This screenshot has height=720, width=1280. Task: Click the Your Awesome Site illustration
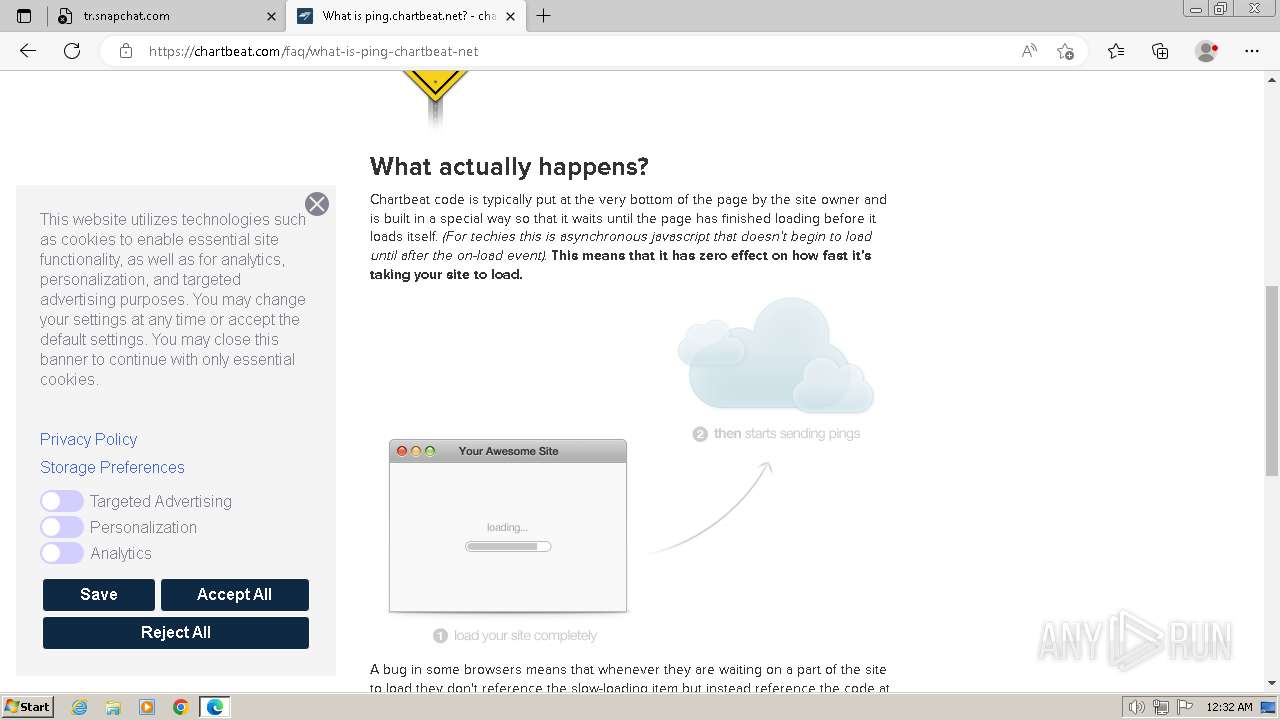point(508,526)
